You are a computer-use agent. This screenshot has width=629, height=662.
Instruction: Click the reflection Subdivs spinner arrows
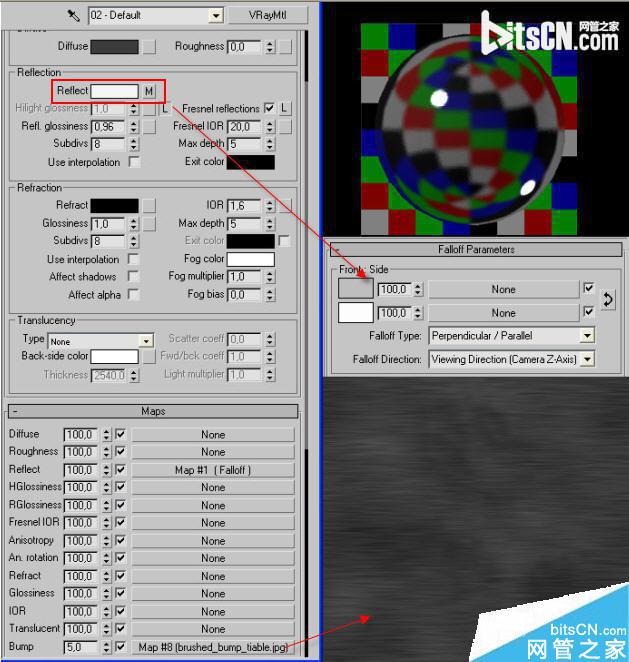pos(133,144)
